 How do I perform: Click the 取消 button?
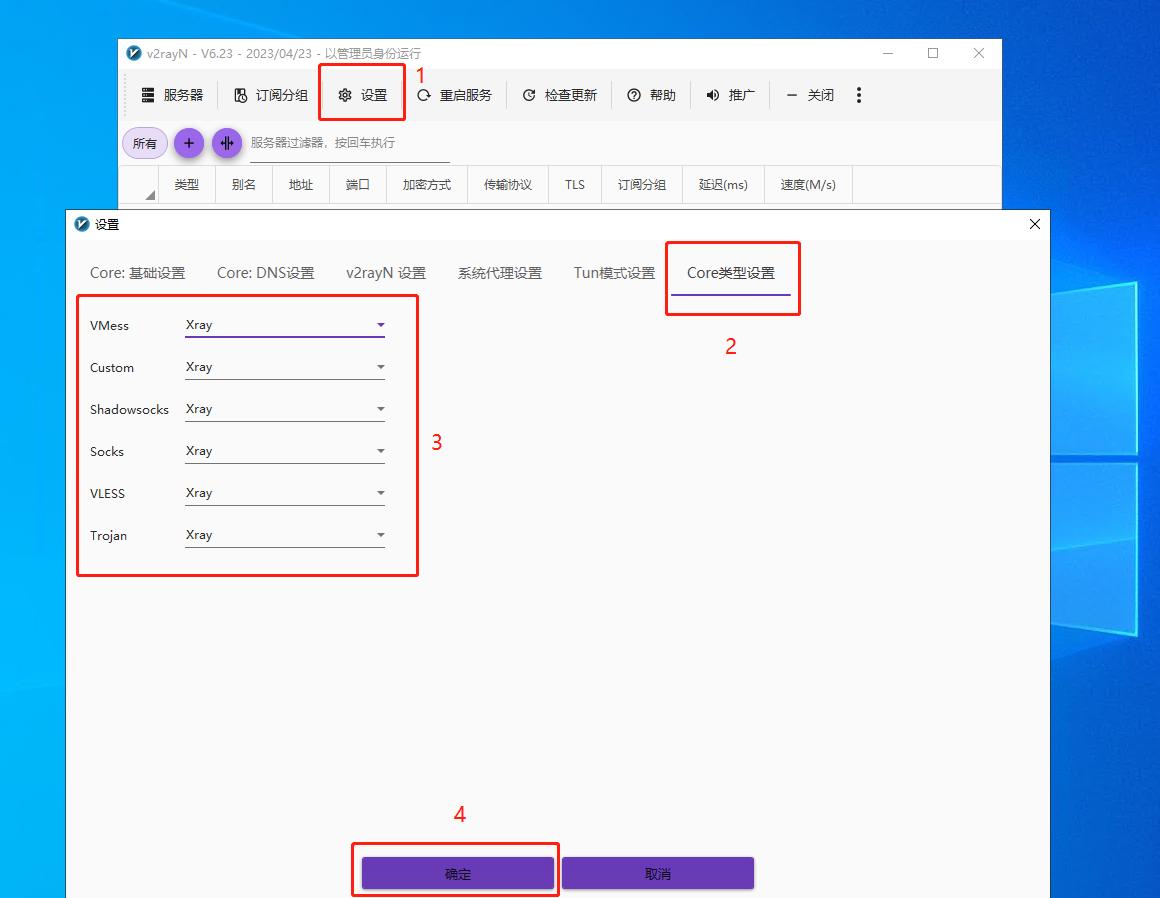click(658, 874)
